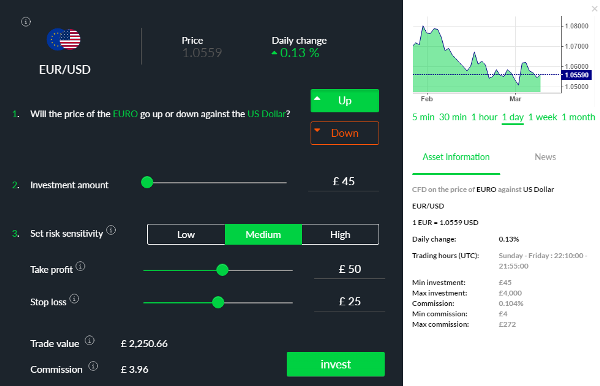This screenshot has height=386, width=600.
Task: Open the risk sensitivity info icon
Action: point(111,230)
